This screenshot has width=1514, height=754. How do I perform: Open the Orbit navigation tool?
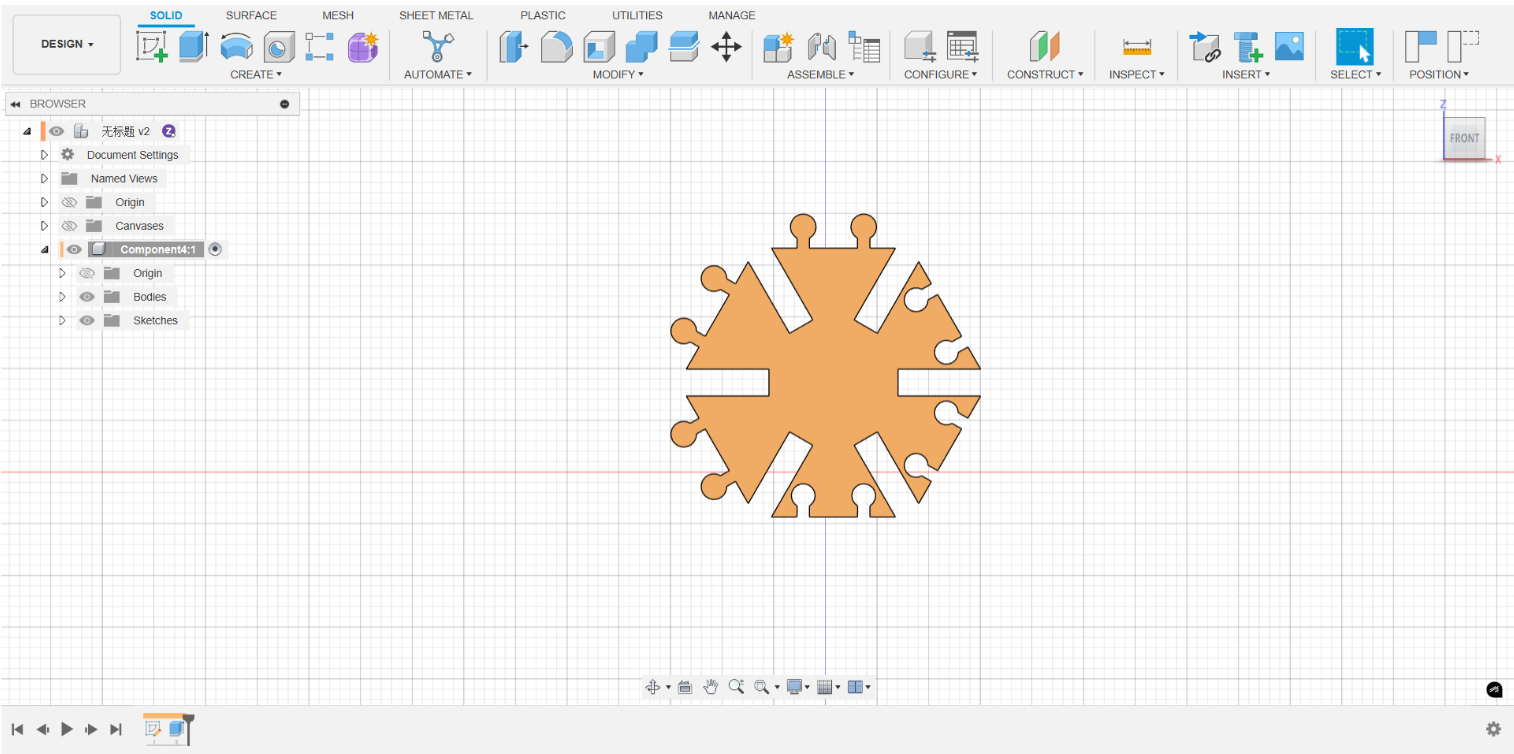pos(653,687)
